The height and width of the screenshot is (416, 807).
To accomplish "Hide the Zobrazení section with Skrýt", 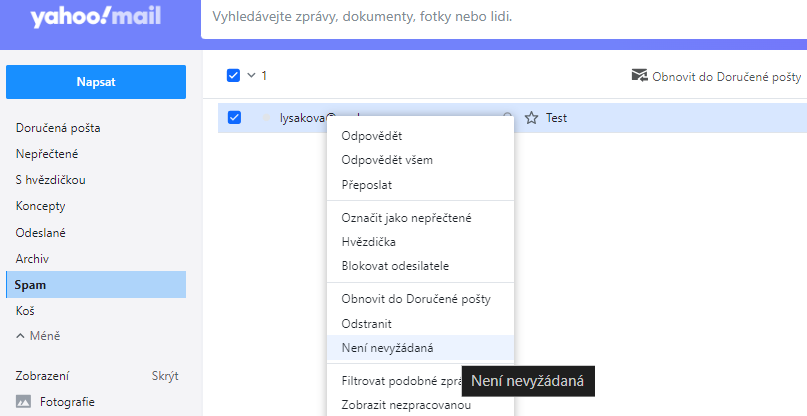I will (165, 376).
